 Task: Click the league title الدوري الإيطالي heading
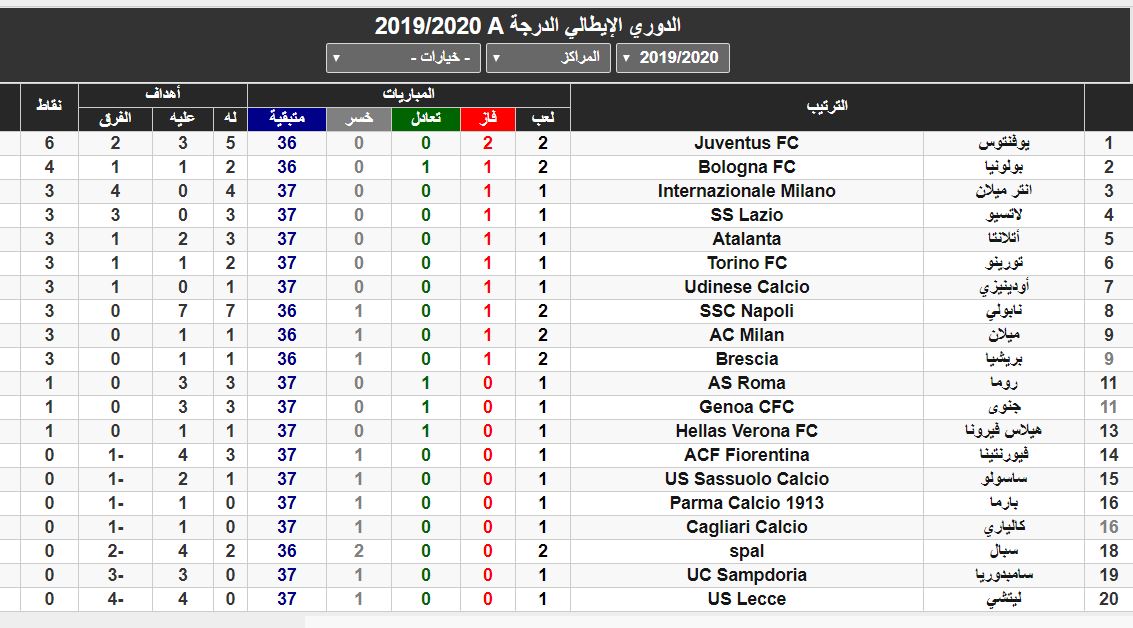(x=528, y=25)
